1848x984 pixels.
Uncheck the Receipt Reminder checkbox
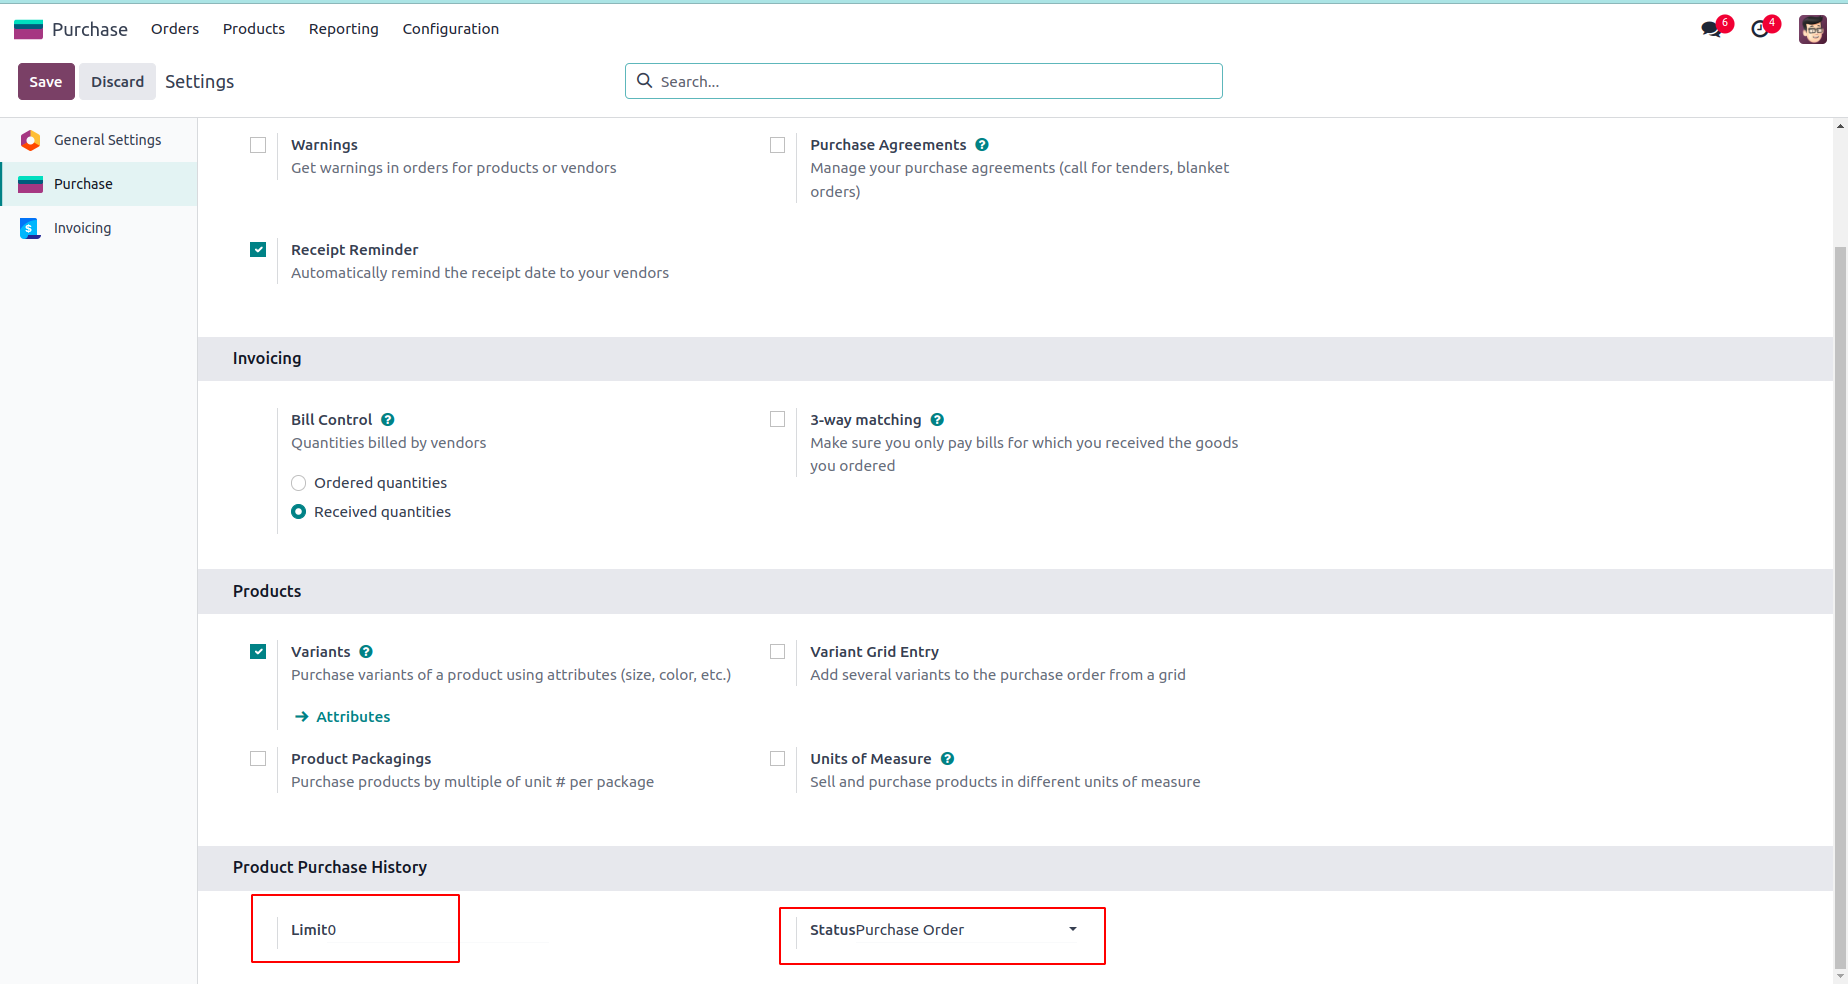258,250
